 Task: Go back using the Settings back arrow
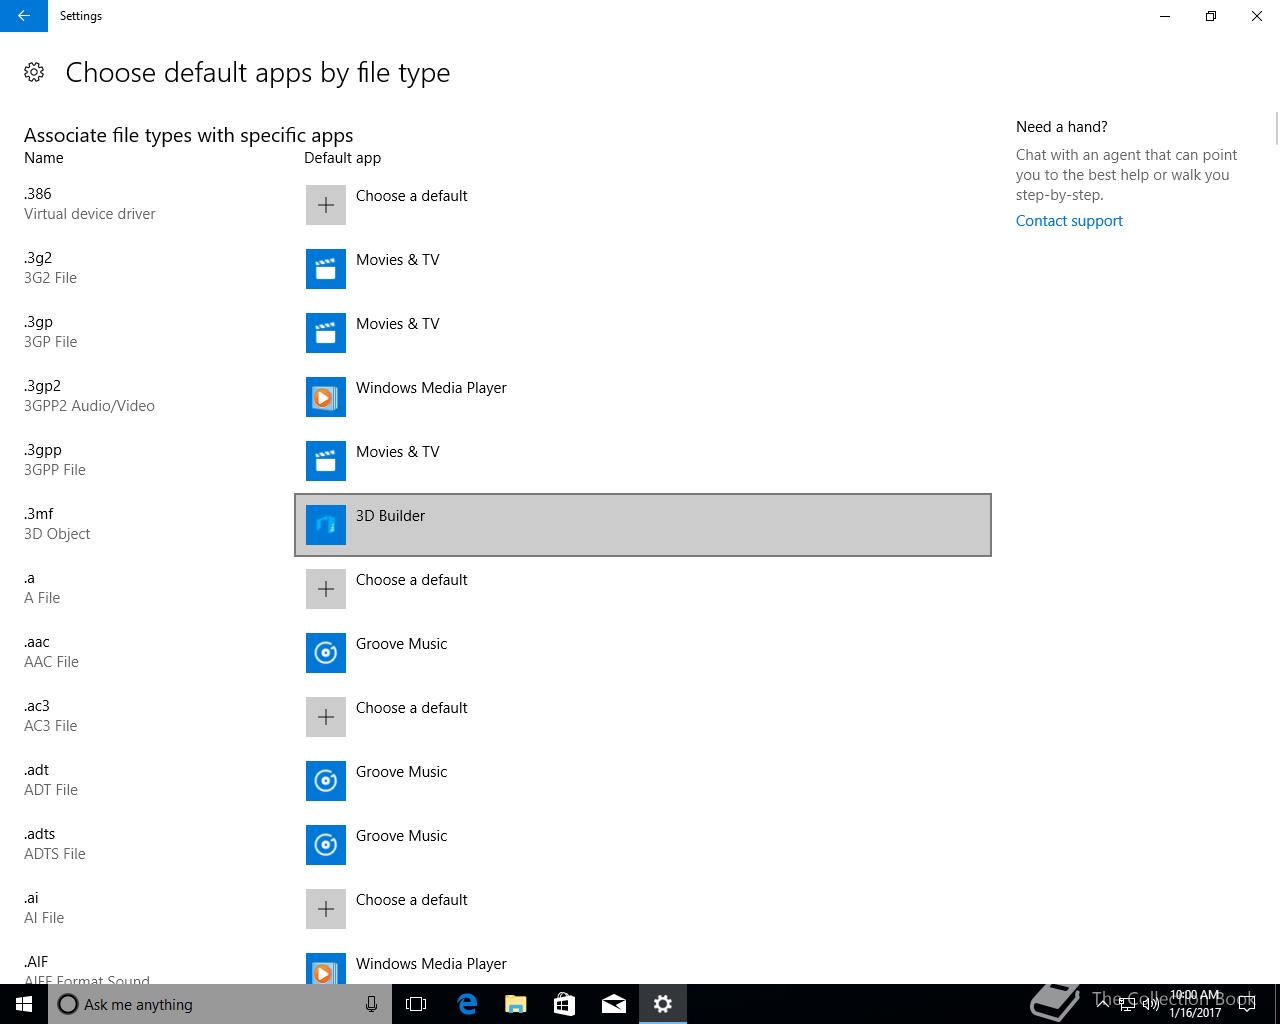[24, 16]
